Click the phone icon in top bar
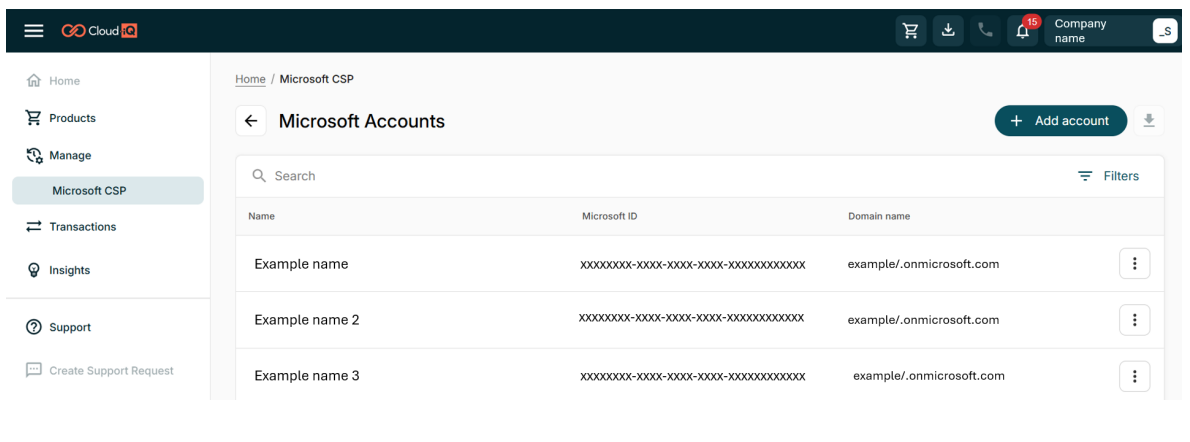1190x442 pixels. [985, 30]
